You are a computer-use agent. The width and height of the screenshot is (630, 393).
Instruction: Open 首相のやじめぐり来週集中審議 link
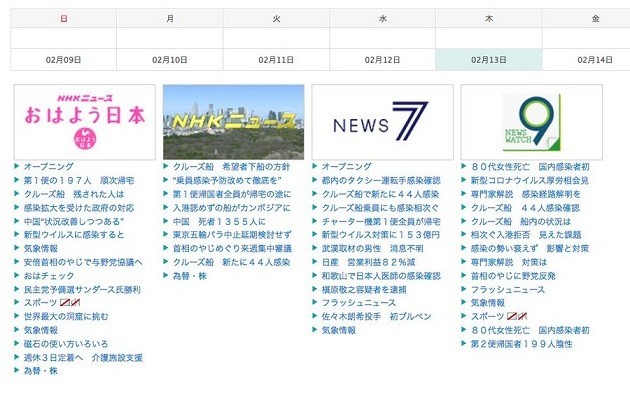point(232,249)
